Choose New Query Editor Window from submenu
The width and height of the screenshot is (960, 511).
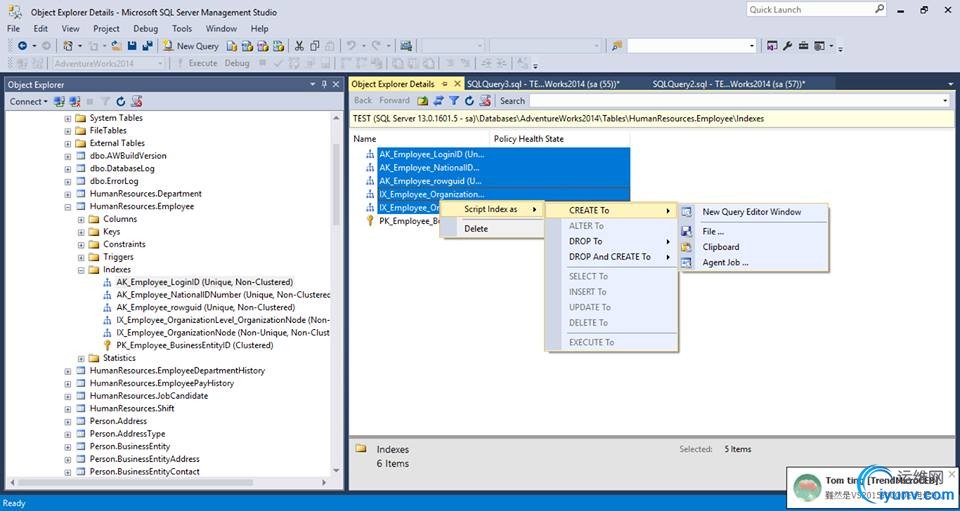pyautogui.click(x=751, y=212)
